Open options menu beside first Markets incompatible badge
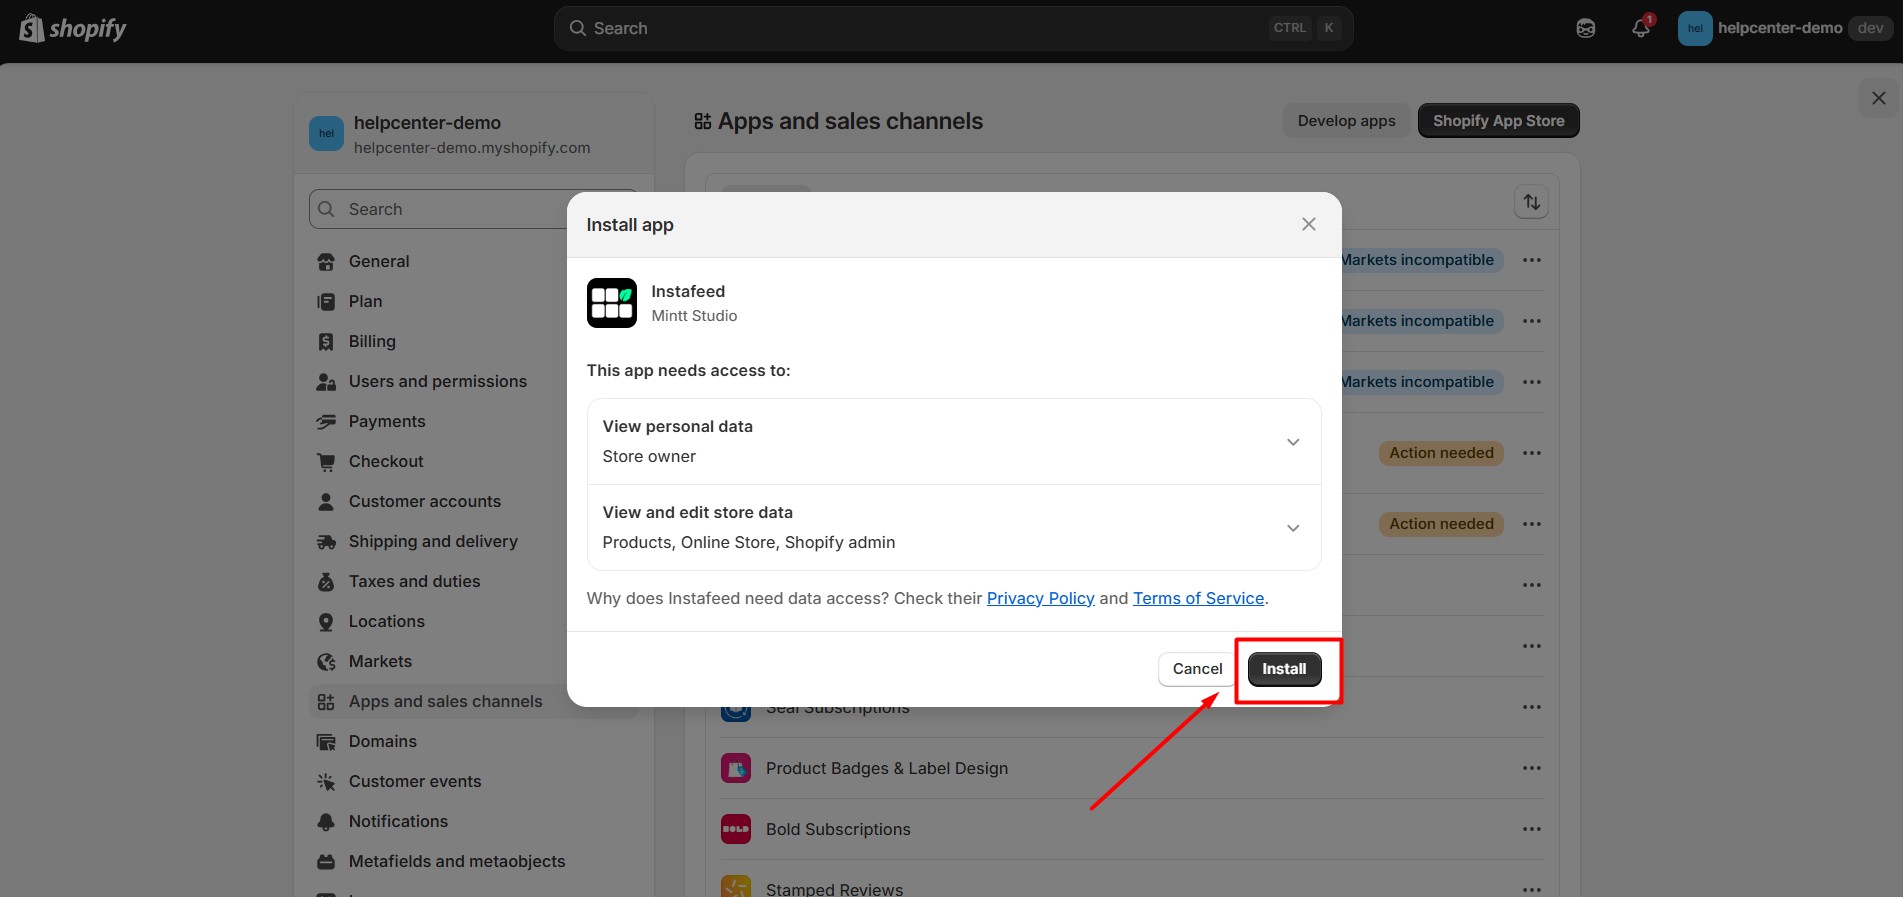Viewport: 1903px width, 897px height. (1532, 260)
